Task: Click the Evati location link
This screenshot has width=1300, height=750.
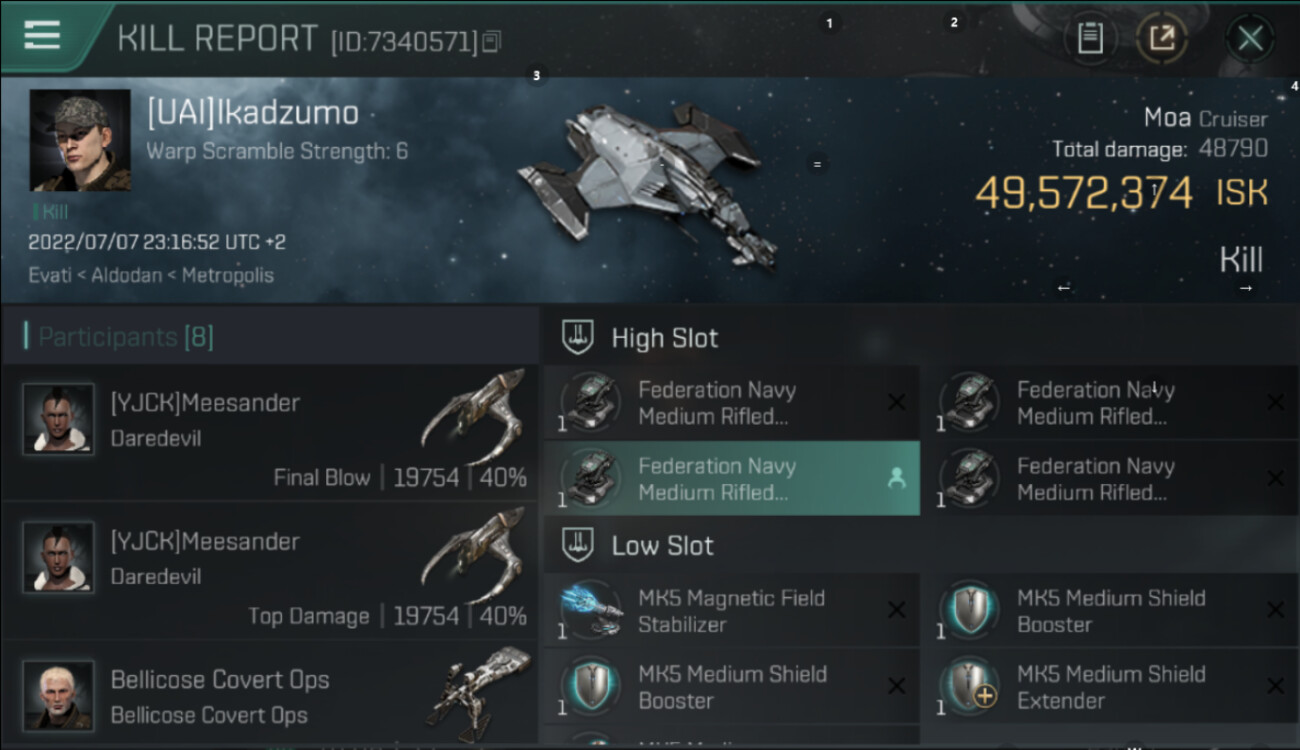Action: tap(50, 275)
